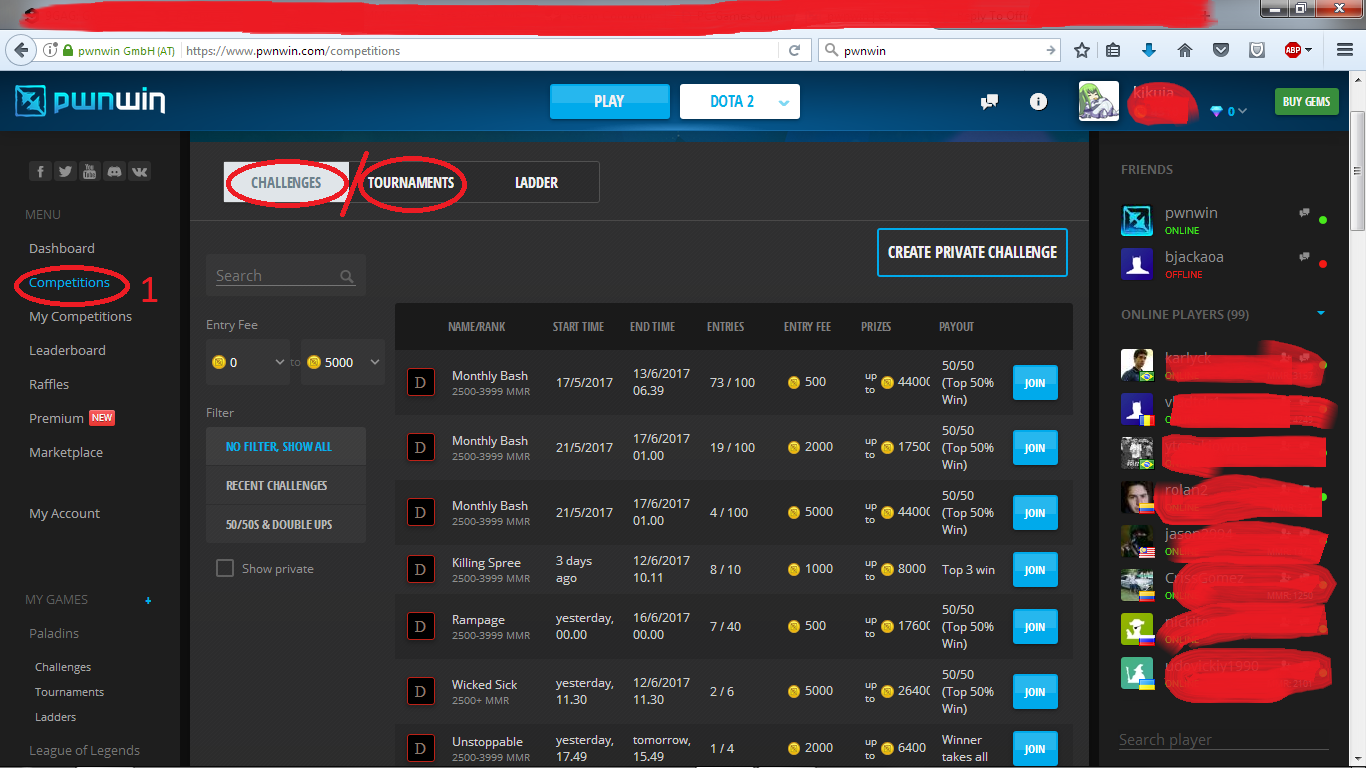
Task: Open the Adblock Plus ABP icon
Action: click(1293, 50)
